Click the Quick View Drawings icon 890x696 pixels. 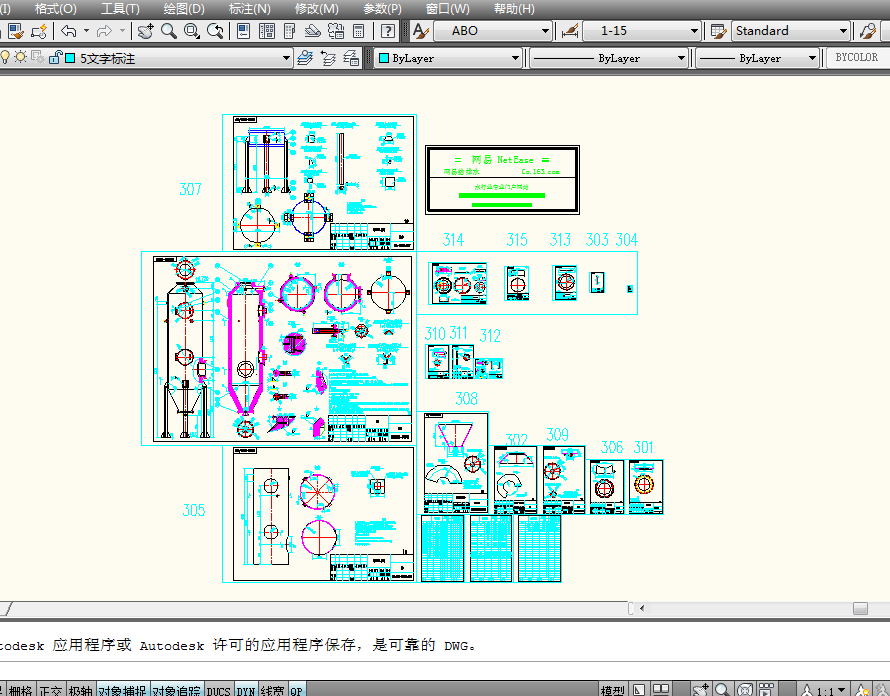click(661, 690)
